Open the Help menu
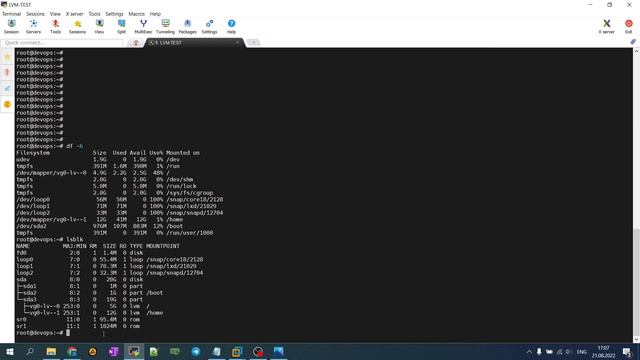Viewport: 640px width, 360px height. [155, 14]
